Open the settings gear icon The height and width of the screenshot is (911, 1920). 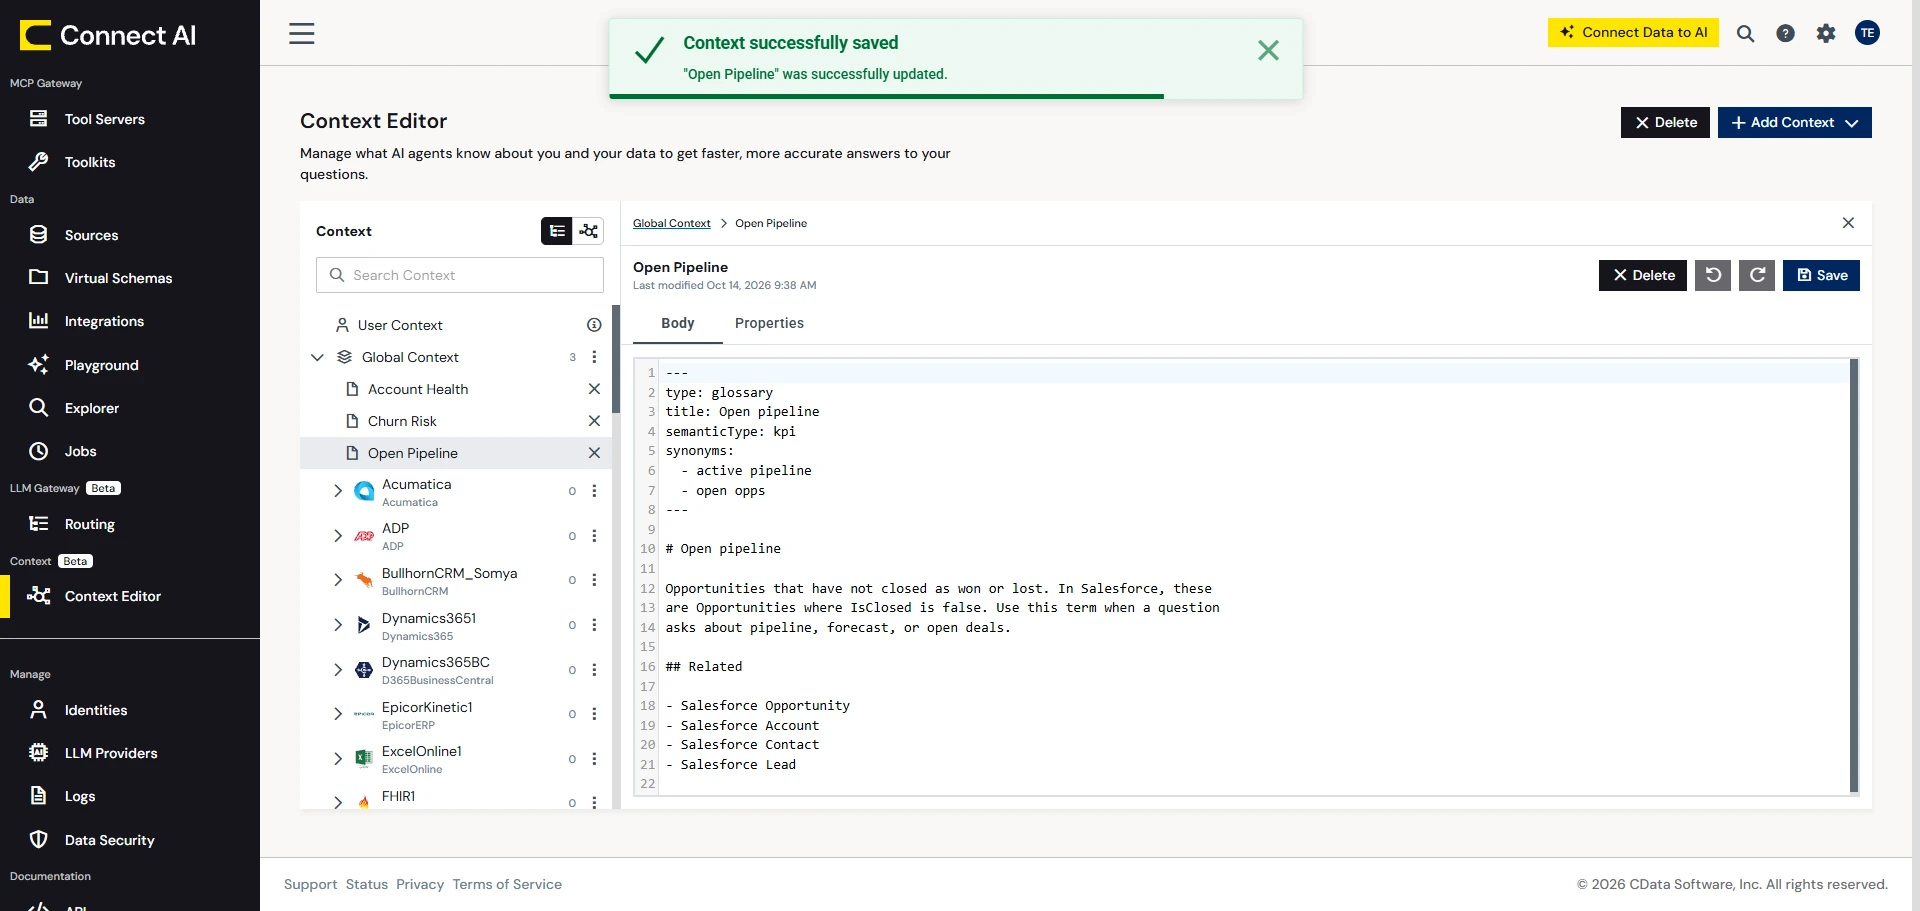pos(1826,33)
